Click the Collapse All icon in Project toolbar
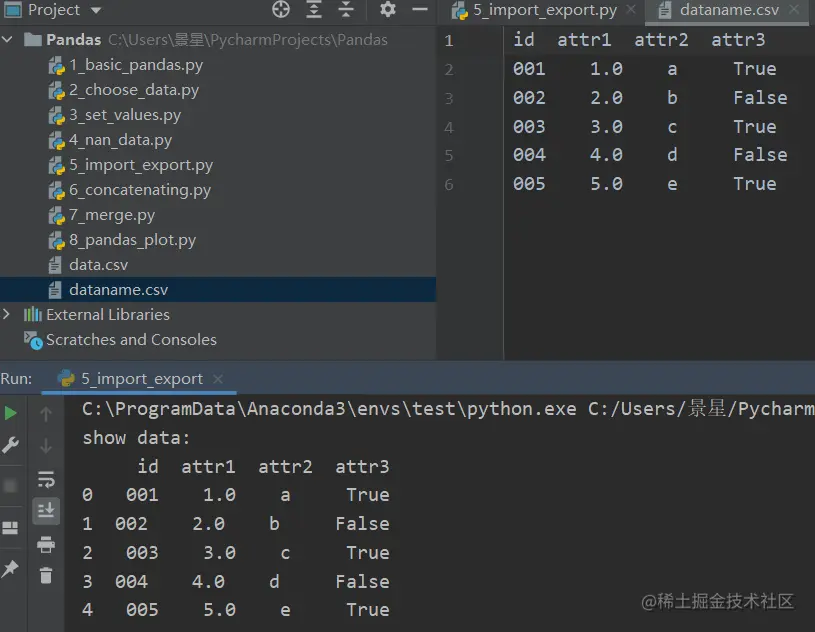Image resolution: width=815 pixels, height=632 pixels. tap(346, 9)
